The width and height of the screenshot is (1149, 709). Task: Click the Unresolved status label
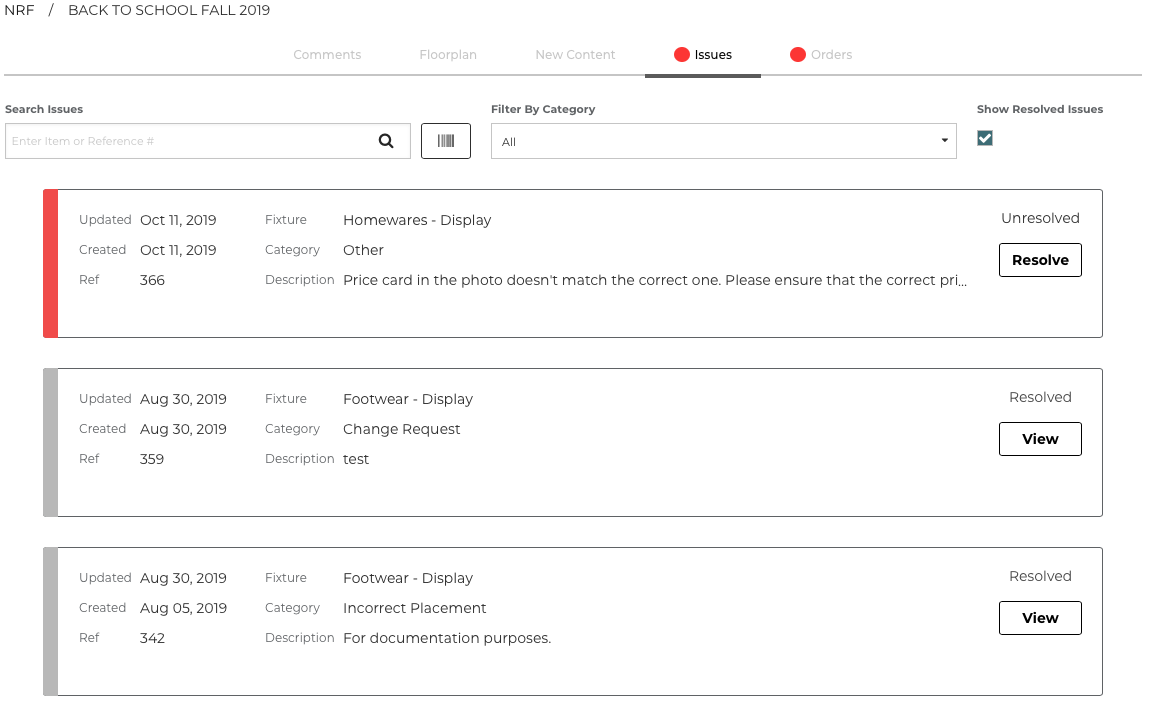point(1040,218)
